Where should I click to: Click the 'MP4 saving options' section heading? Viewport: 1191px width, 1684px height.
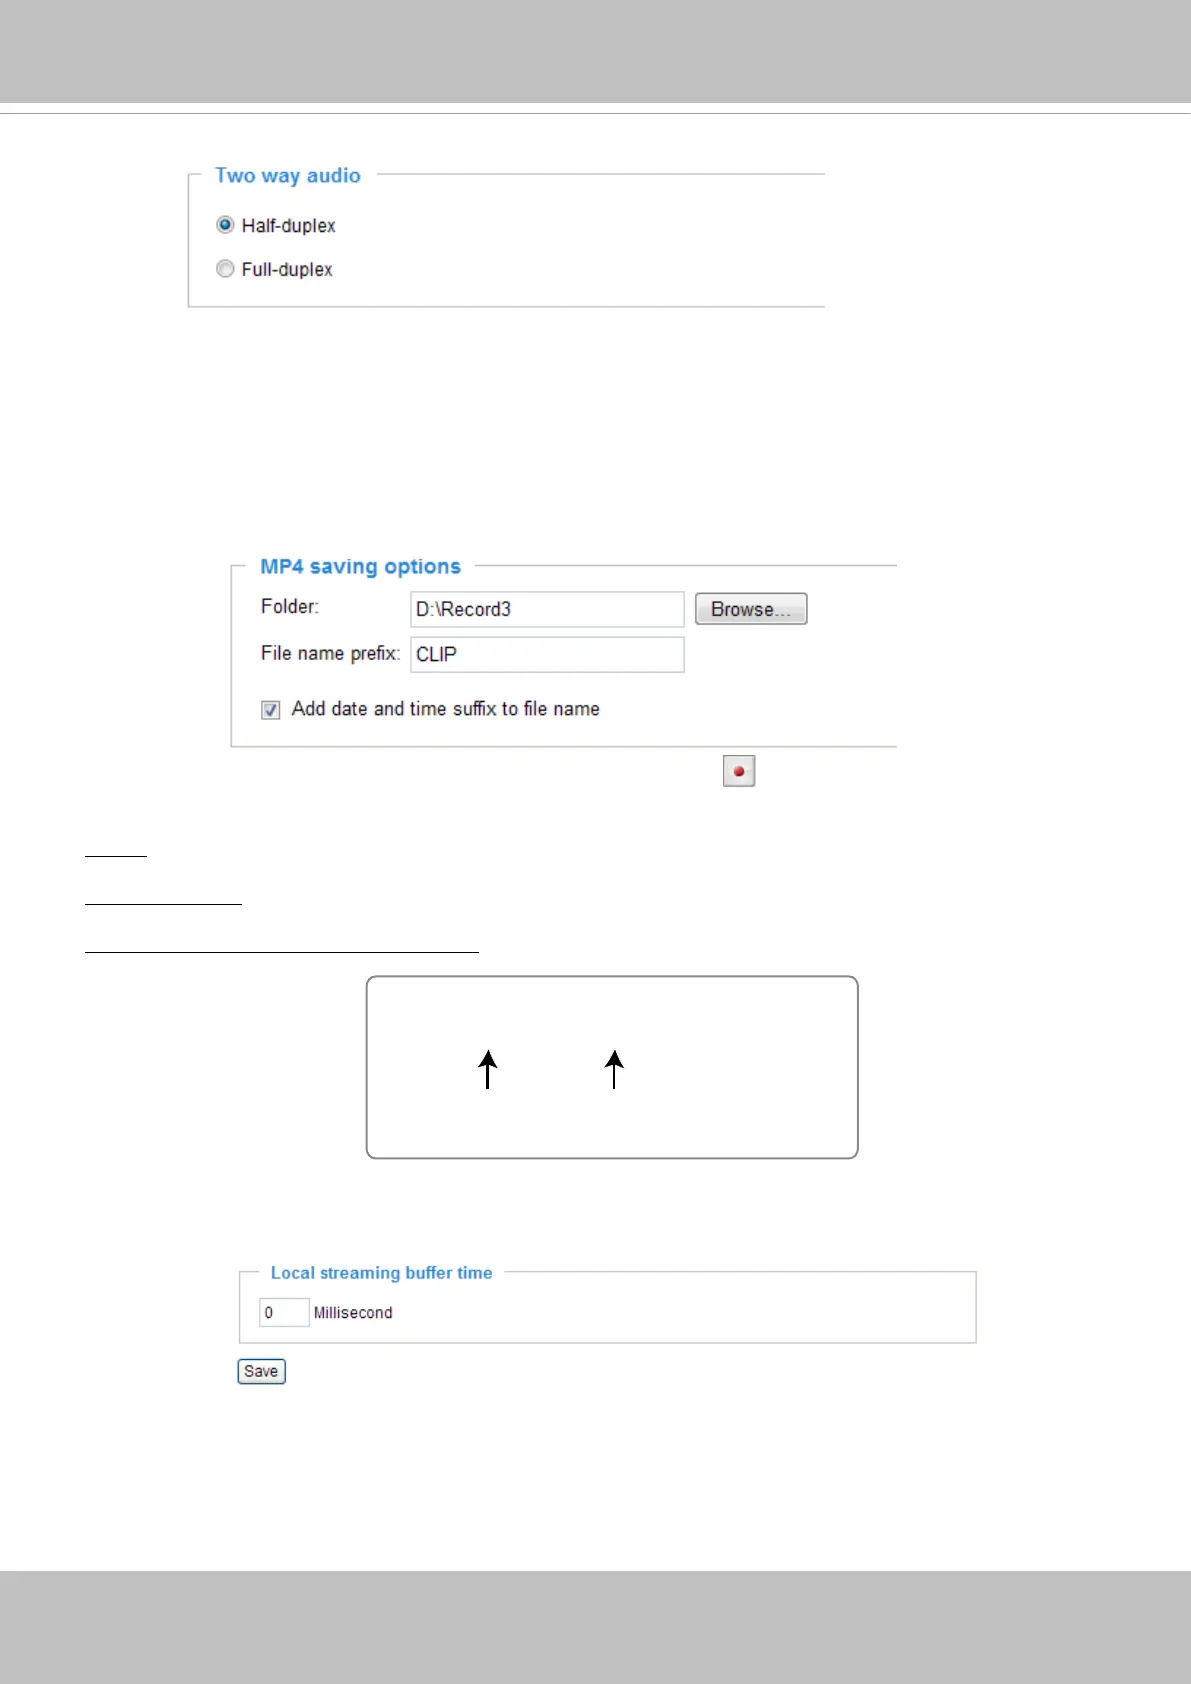tap(360, 567)
